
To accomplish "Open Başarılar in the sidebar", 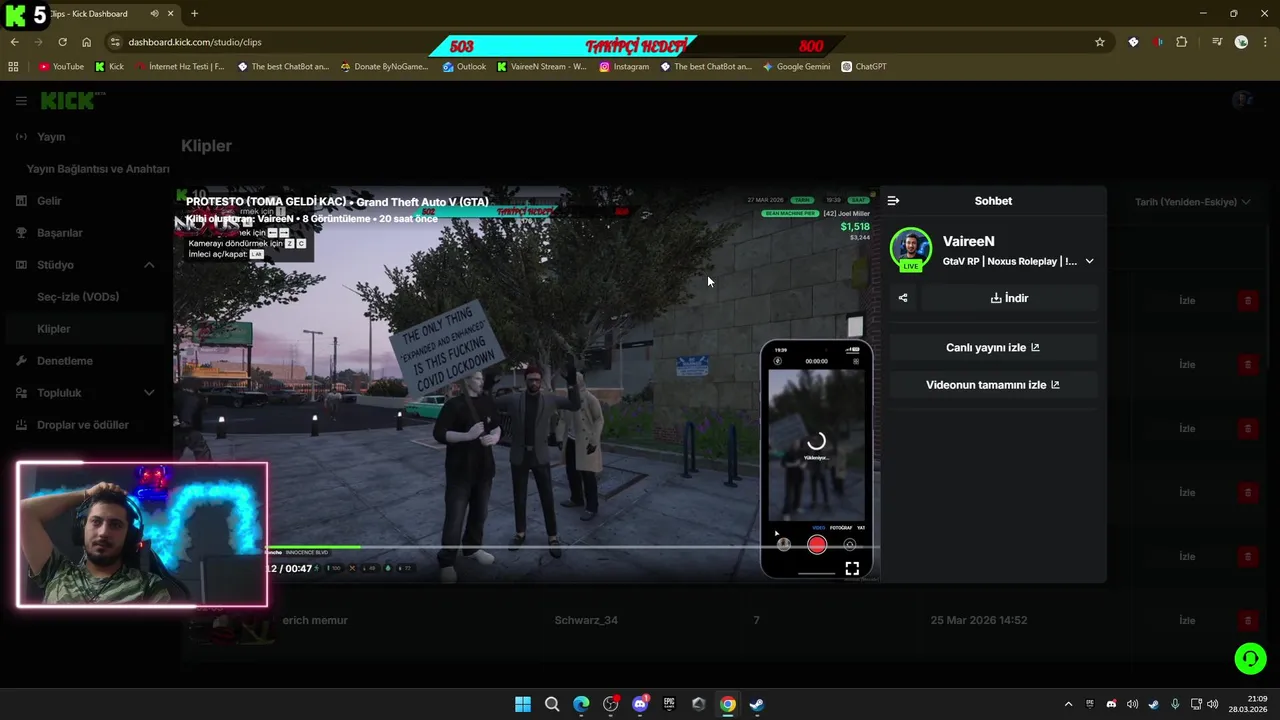I will tap(60, 233).
